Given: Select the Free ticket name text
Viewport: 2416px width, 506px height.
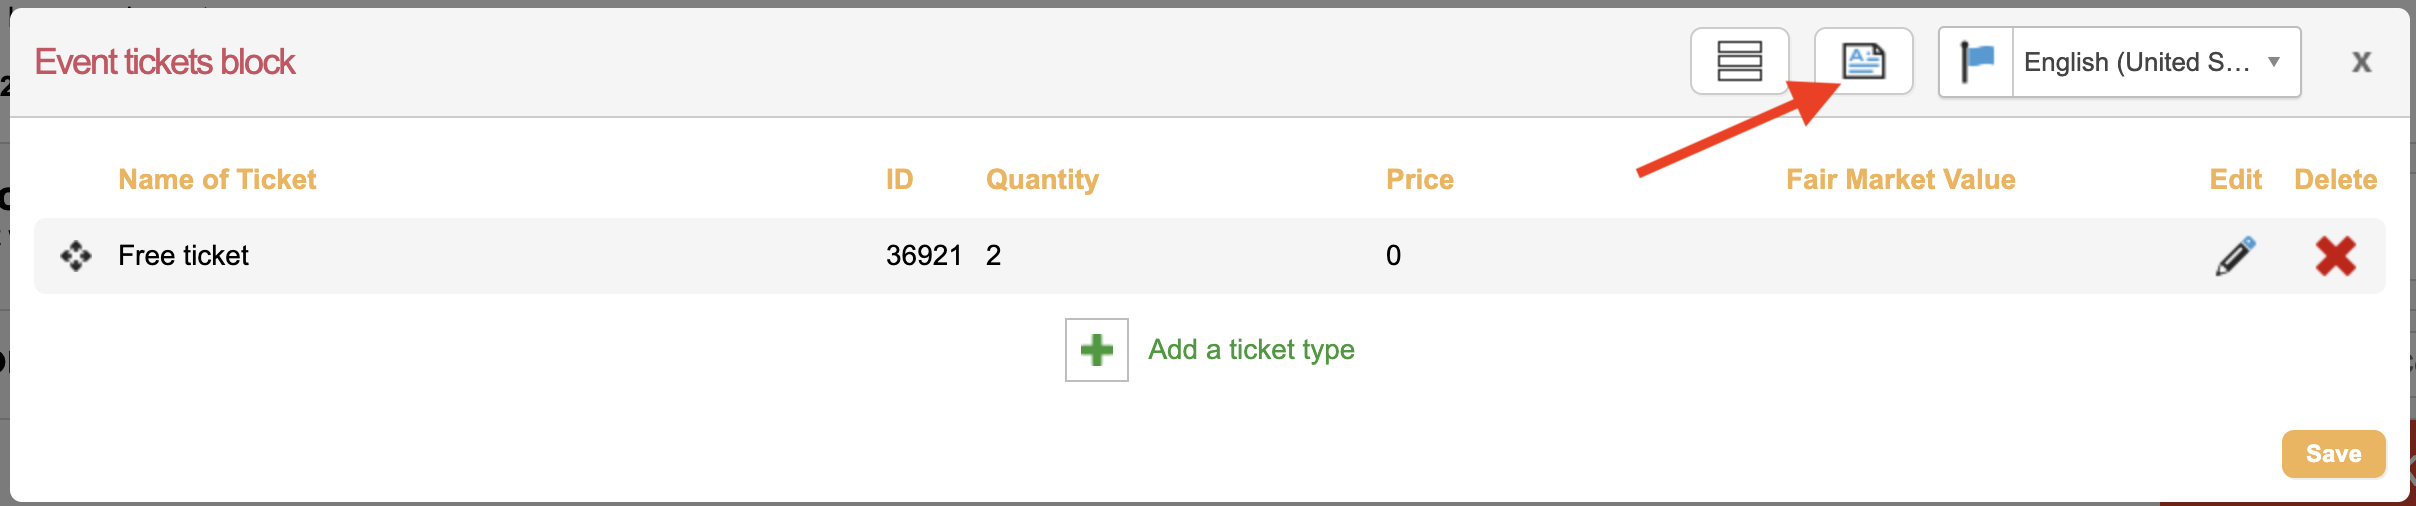Looking at the screenshot, I should [x=183, y=256].
